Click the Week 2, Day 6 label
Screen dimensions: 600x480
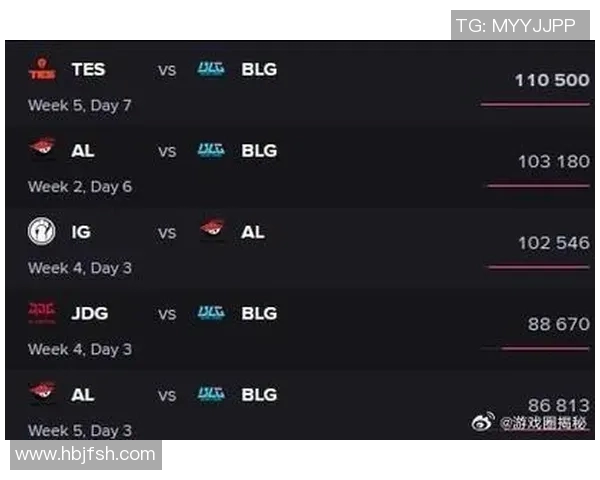point(80,186)
